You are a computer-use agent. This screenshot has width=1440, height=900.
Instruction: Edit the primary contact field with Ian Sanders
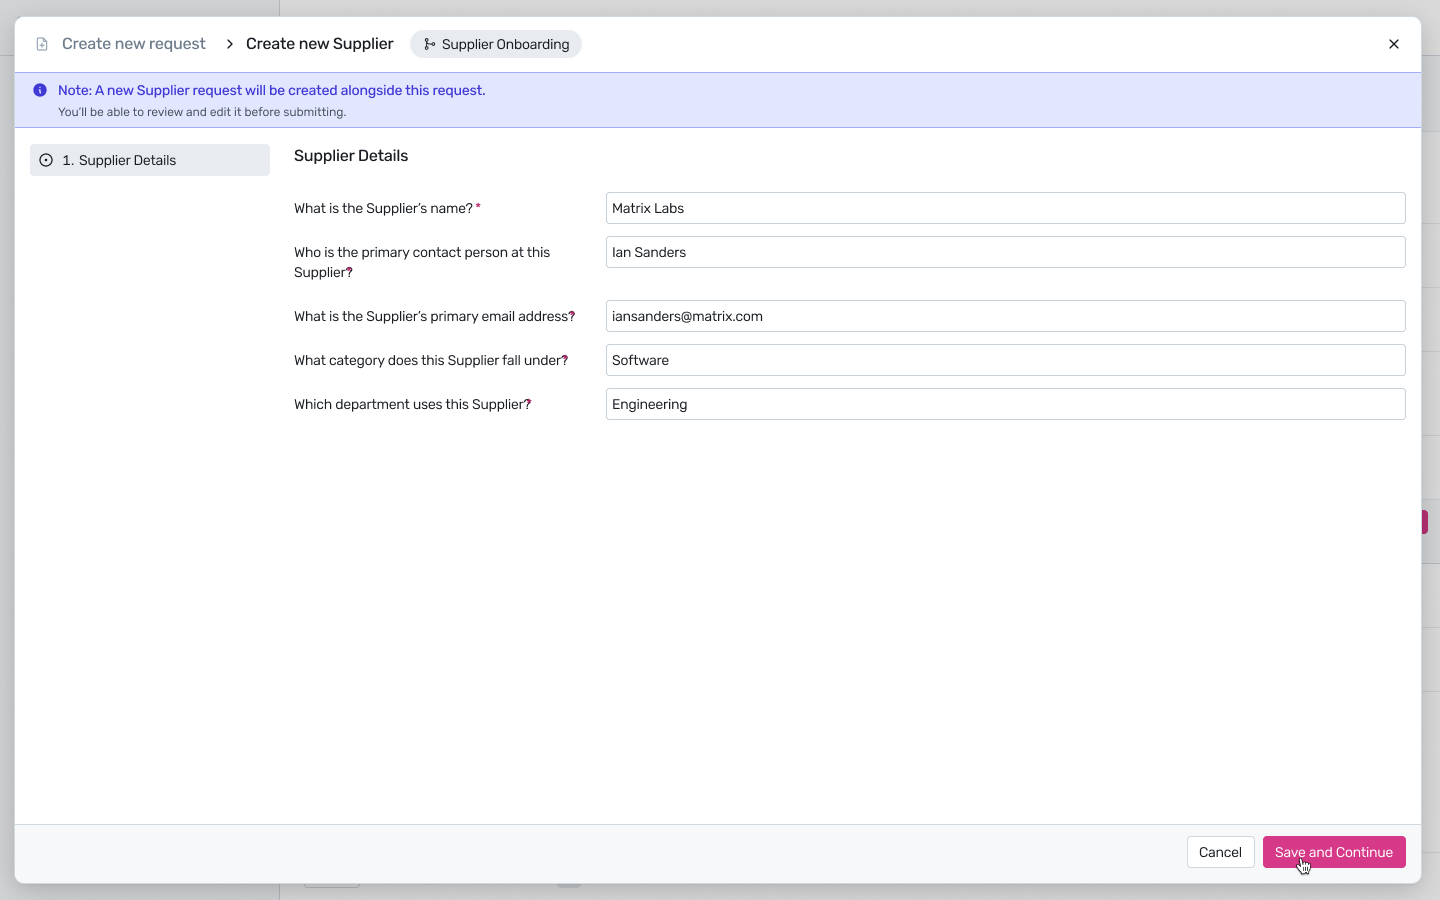[x=1006, y=252]
